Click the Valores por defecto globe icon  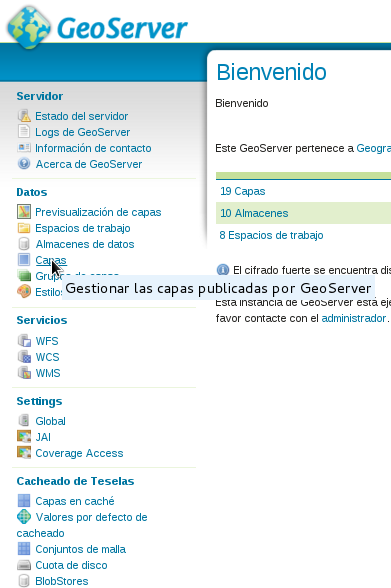pos(24,517)
